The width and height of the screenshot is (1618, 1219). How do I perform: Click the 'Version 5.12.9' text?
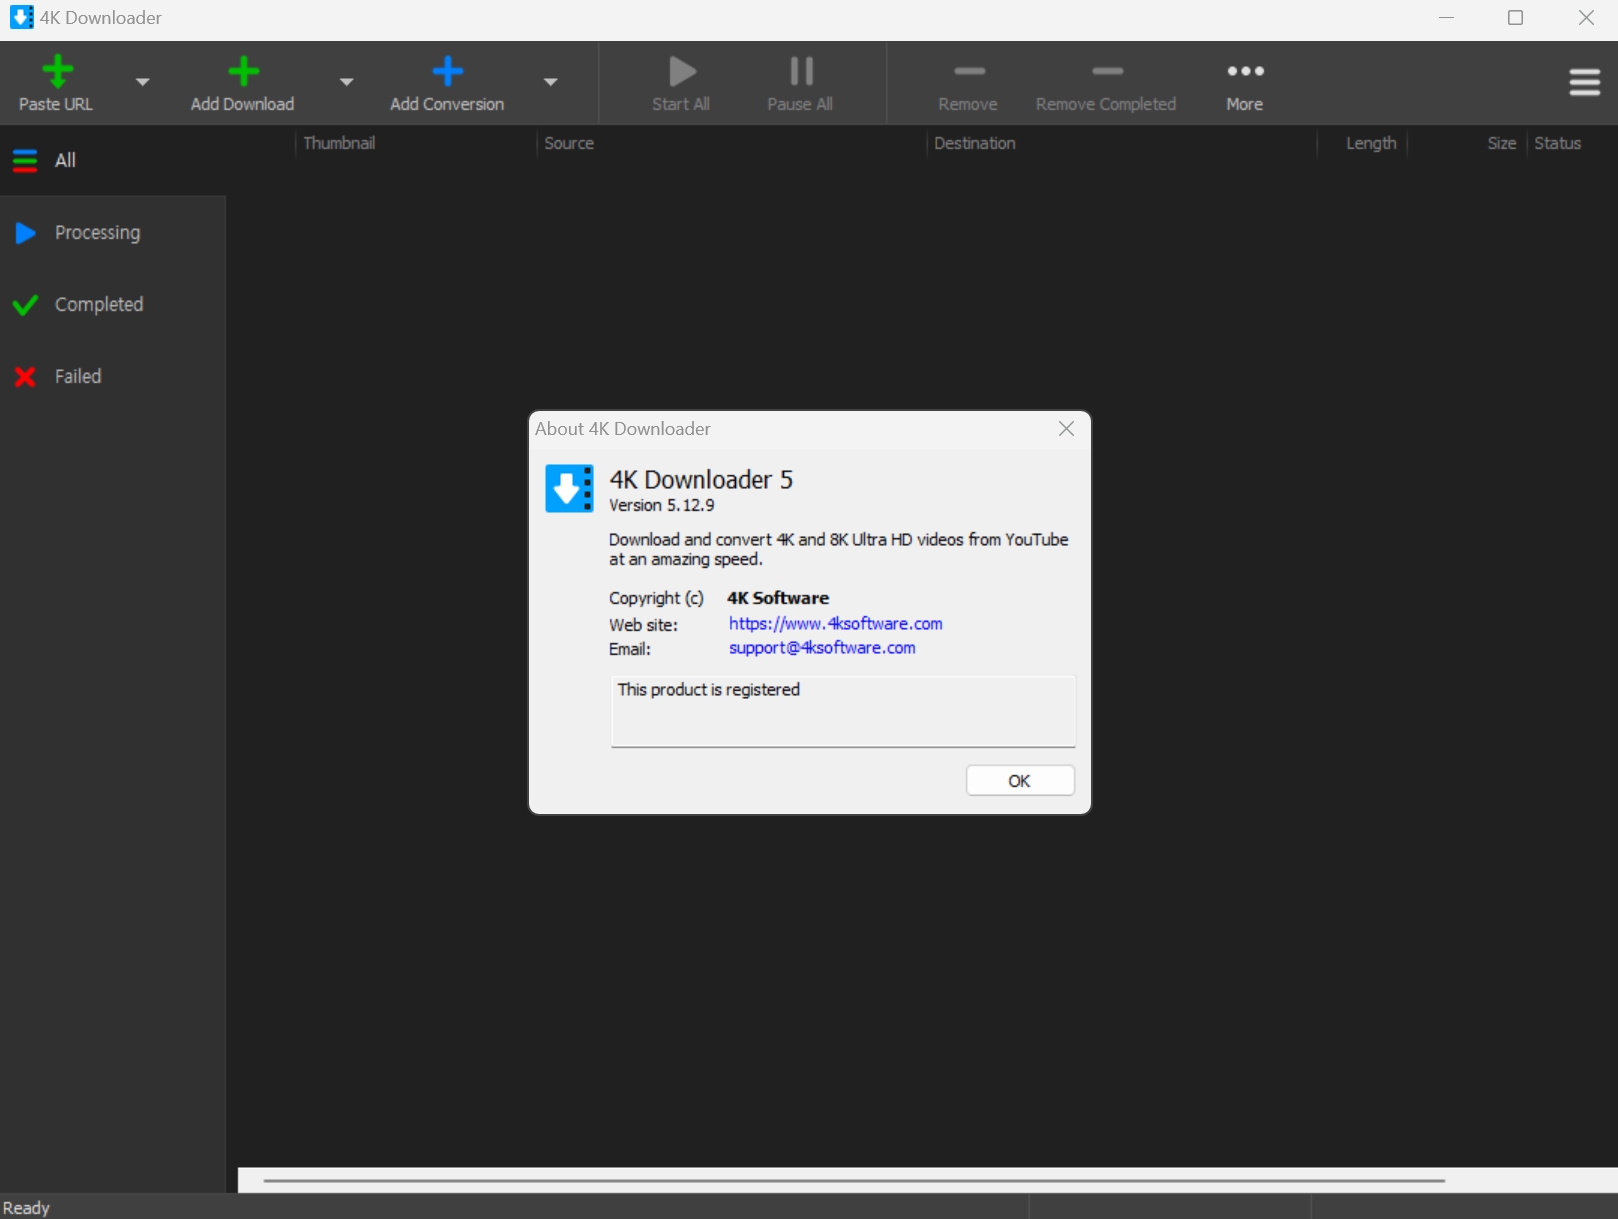click(662, 506)
